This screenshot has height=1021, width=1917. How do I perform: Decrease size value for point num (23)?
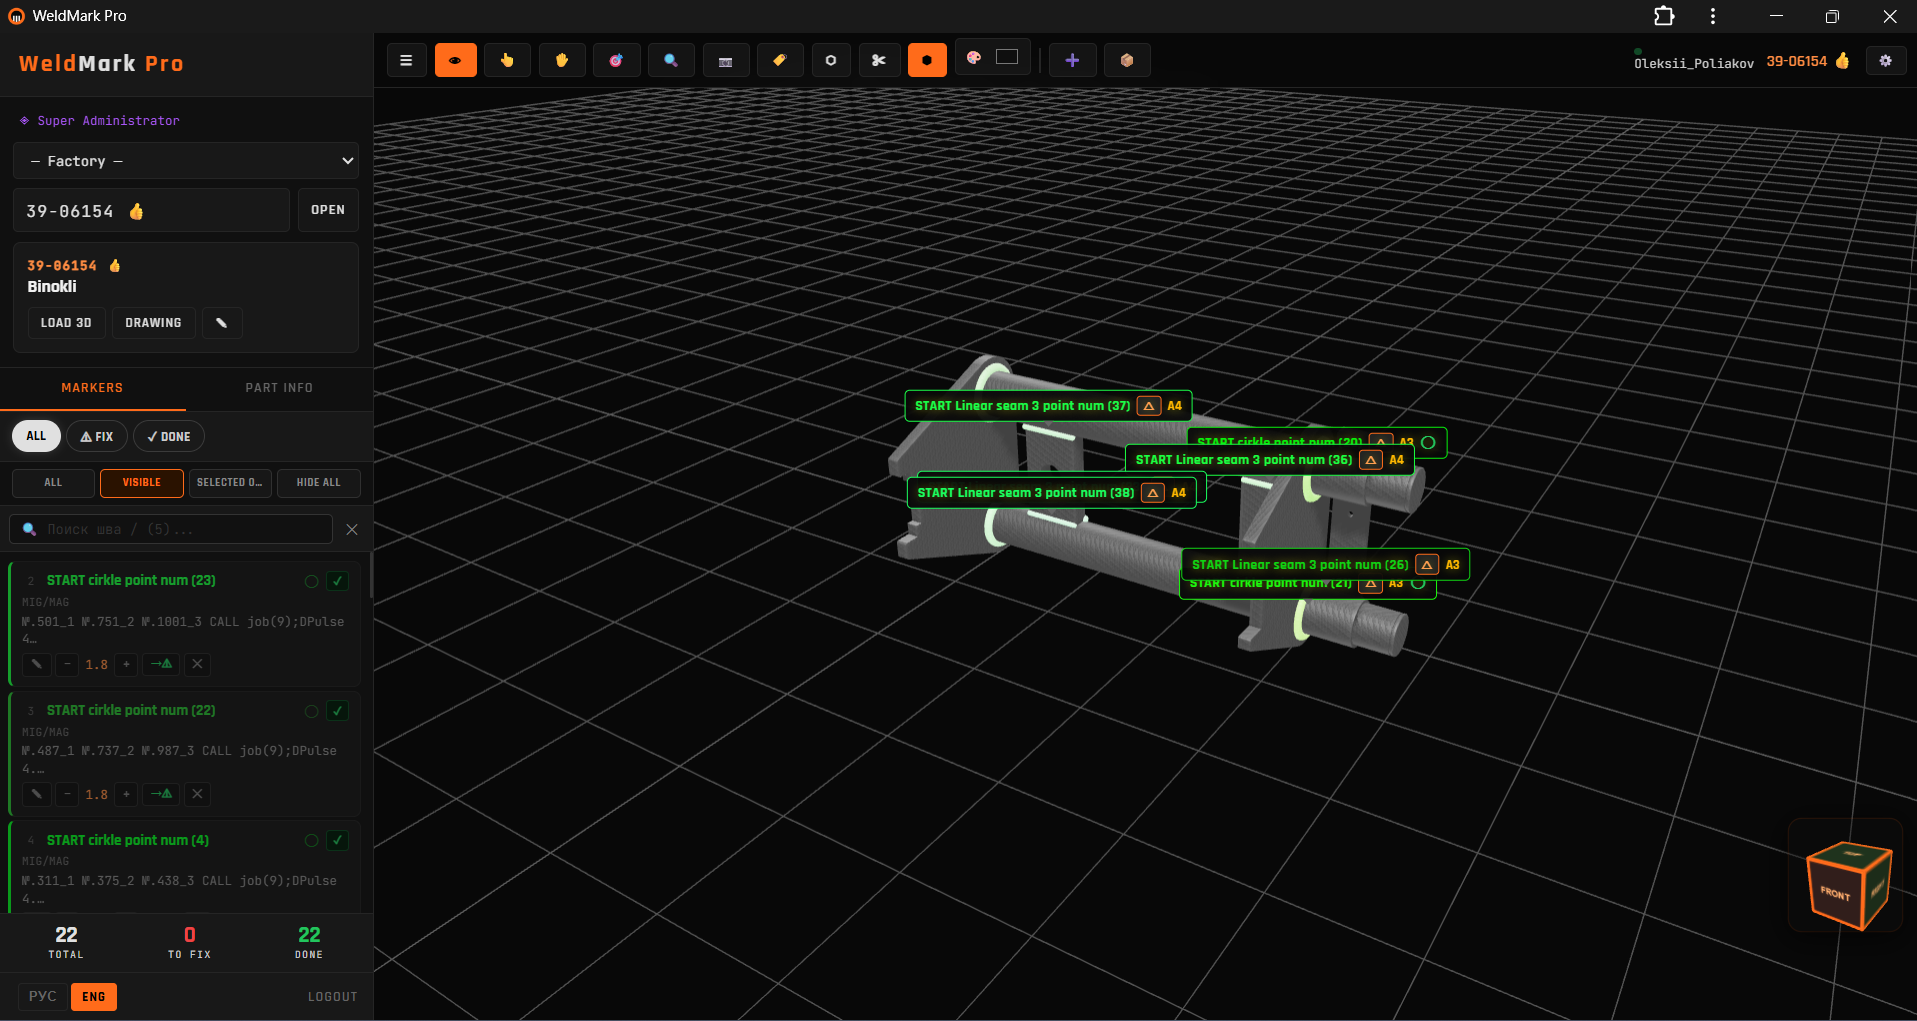coord(67,664)
